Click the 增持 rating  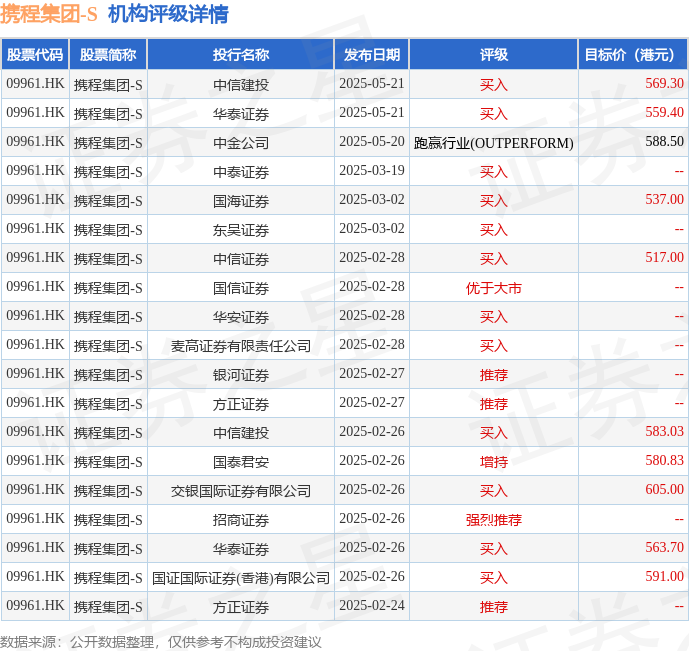click(493, 462)
